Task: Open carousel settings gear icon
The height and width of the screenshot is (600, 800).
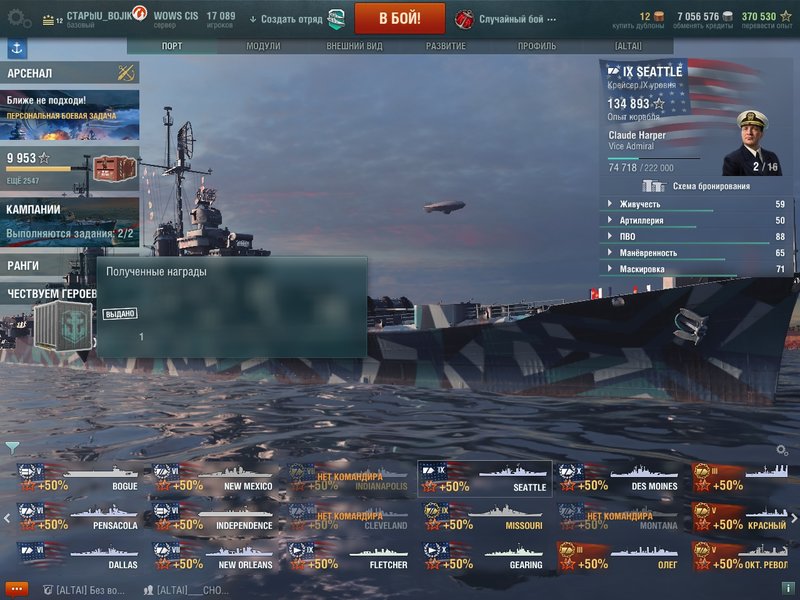Action: click(x=782, y=450)
